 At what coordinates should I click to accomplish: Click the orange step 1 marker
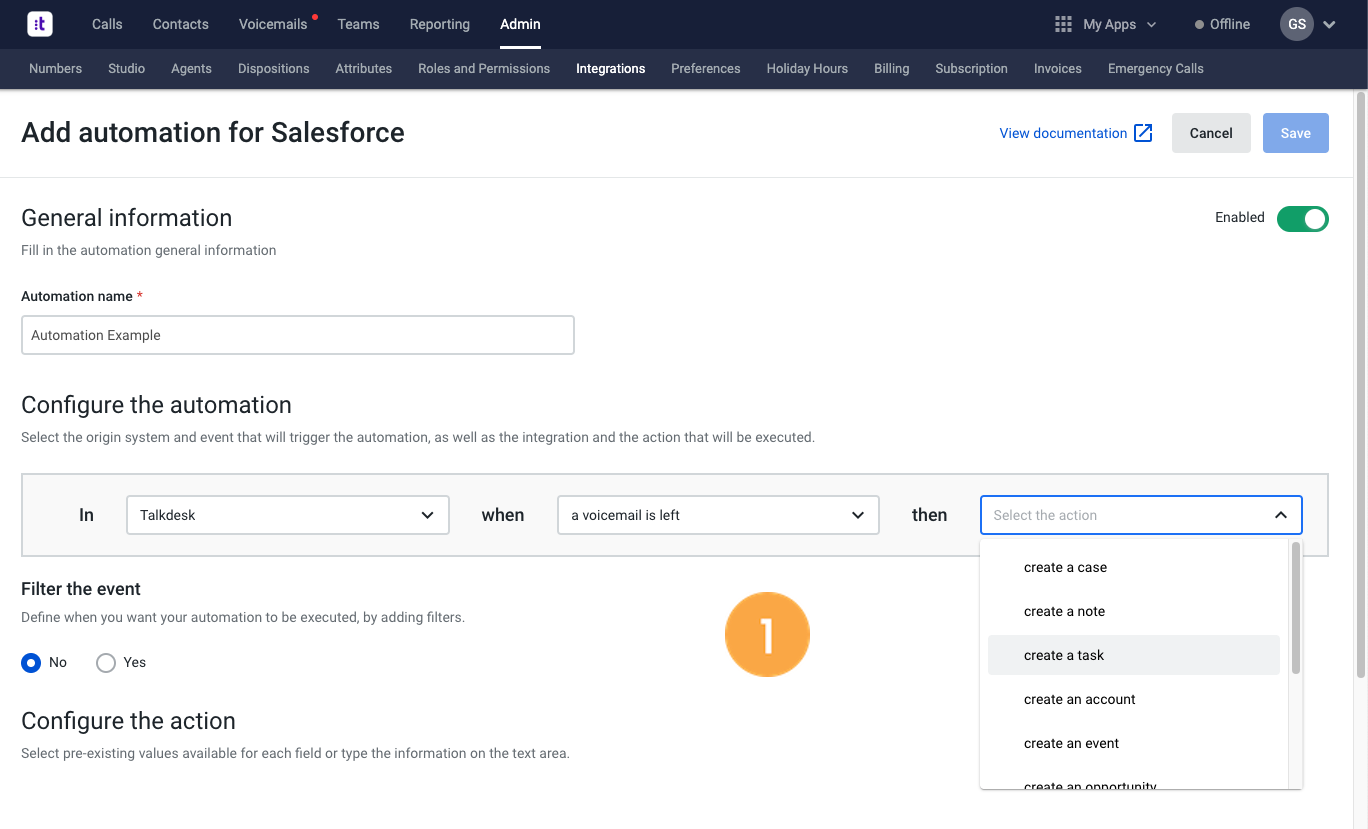(767, 635)
